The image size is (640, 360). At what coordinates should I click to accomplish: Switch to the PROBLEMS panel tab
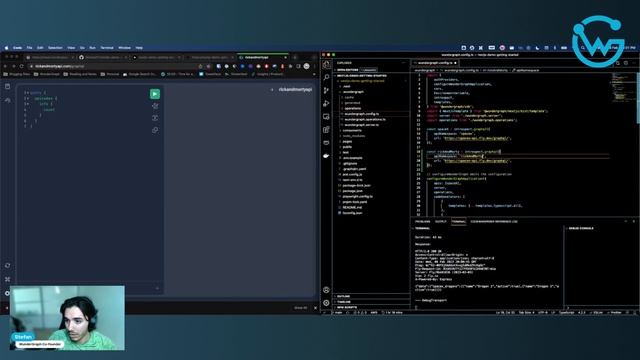click(422, 222)
